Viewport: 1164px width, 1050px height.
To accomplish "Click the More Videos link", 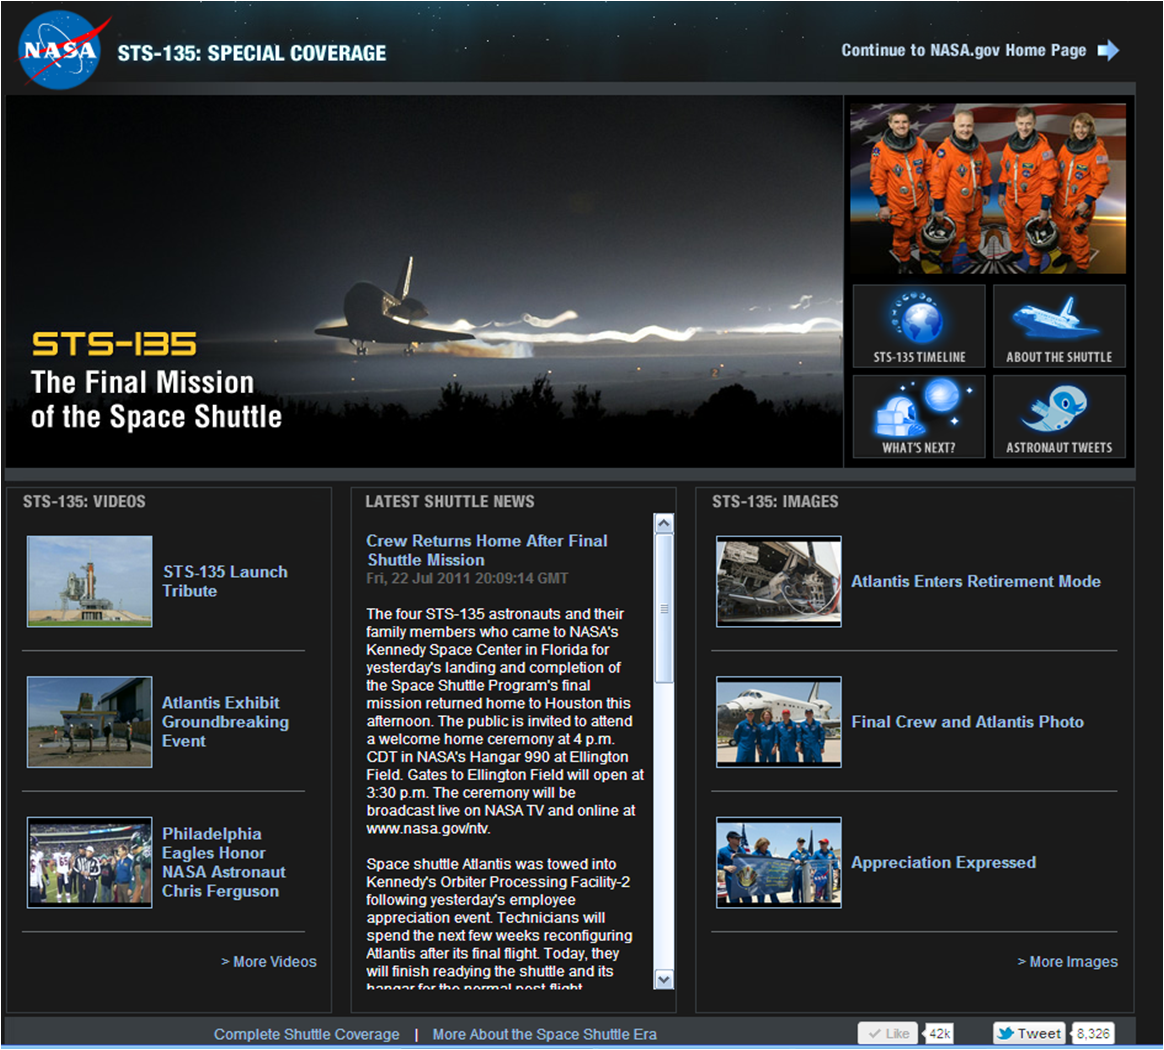I will (x=269, y=962).
